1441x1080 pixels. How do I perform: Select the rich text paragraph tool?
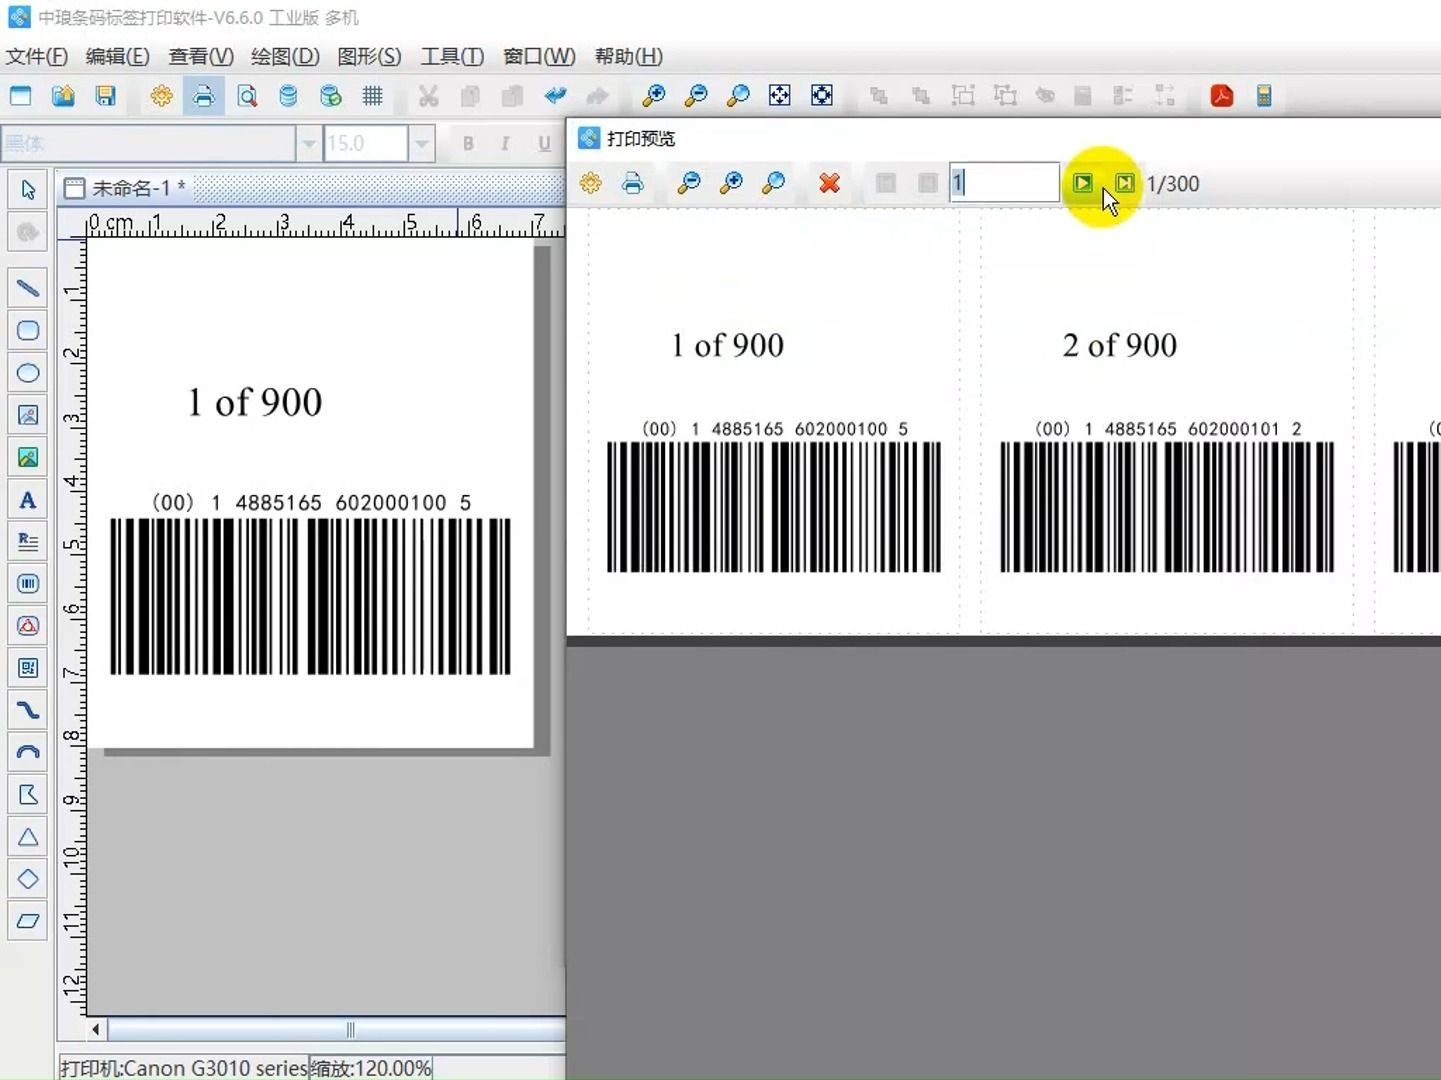pos(28,542)
